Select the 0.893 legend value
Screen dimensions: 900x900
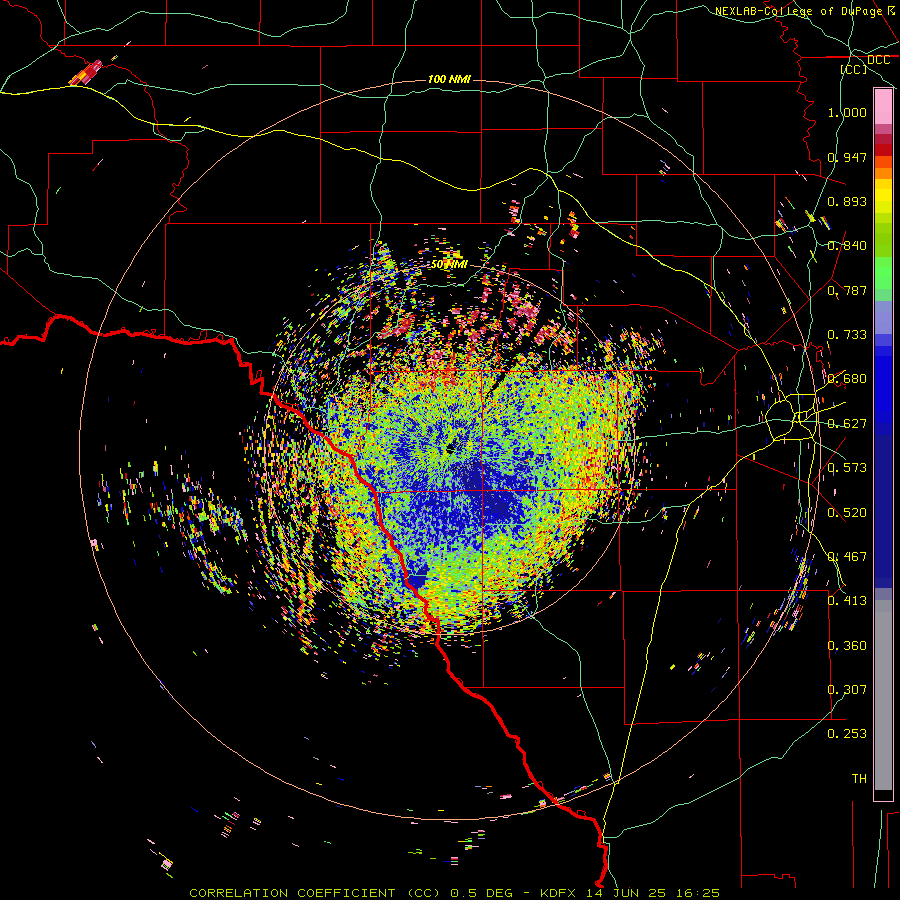847,201
